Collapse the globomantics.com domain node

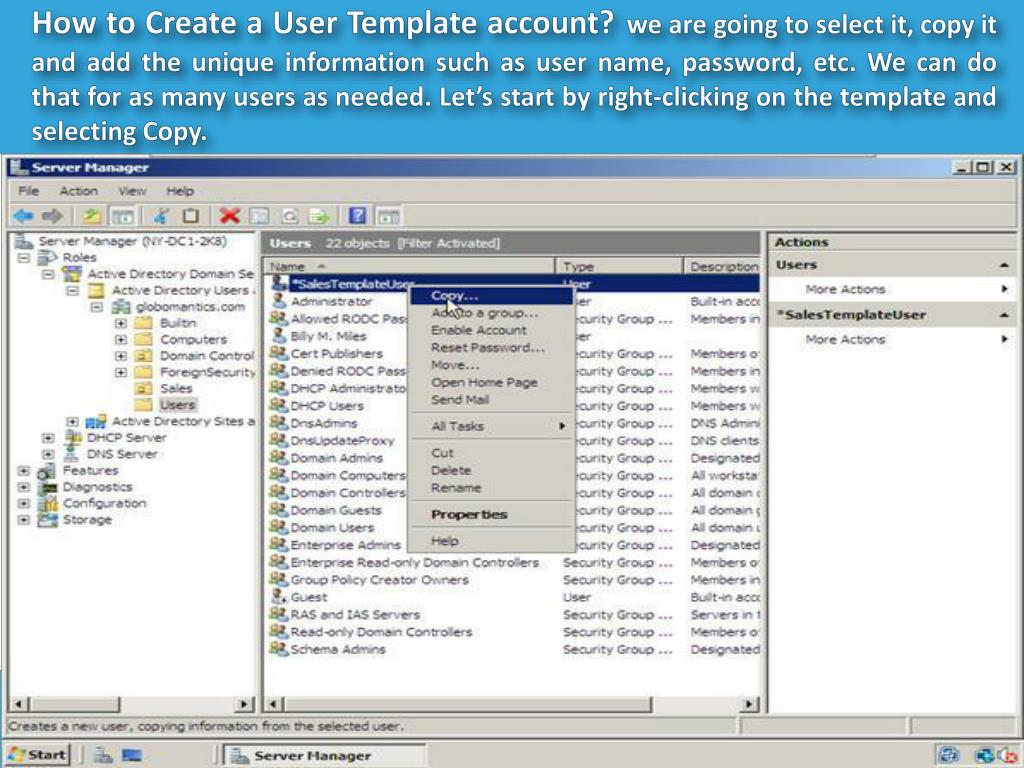click(97, 307)
